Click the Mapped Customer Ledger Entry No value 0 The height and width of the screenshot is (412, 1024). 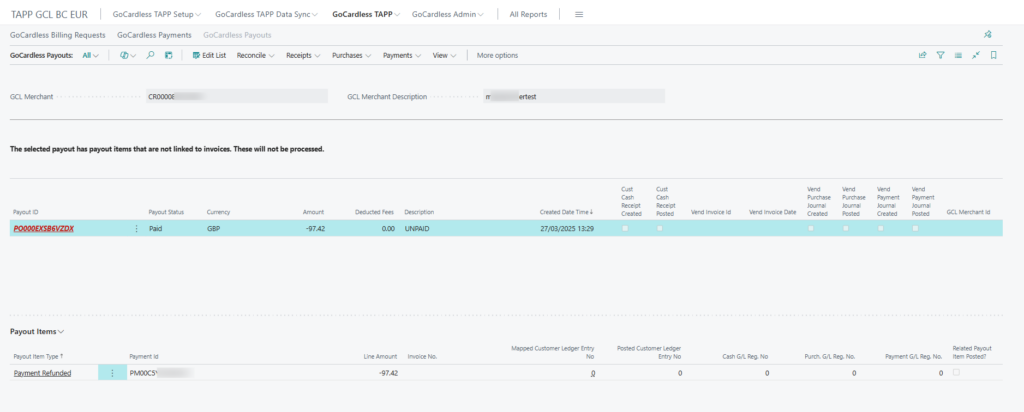[592, 373]
